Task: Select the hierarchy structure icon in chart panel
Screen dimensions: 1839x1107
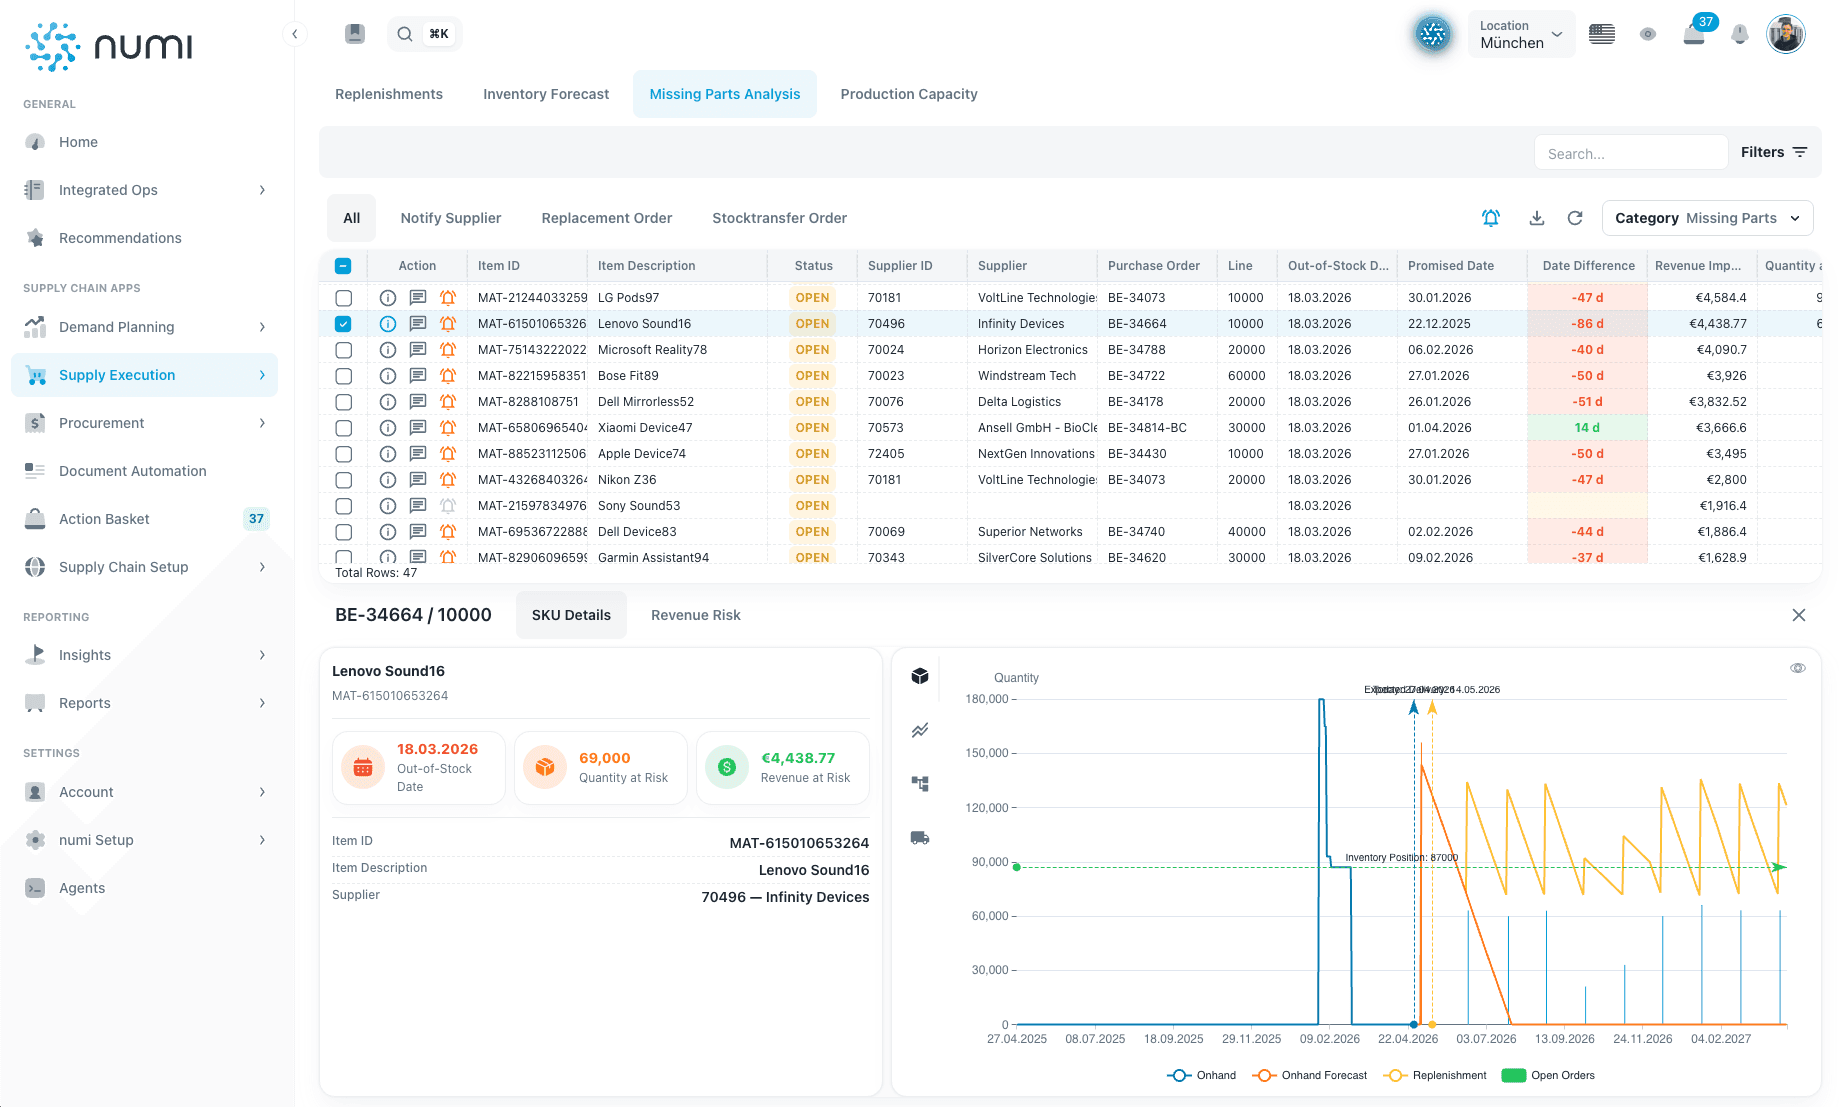Action: point(920,784)
